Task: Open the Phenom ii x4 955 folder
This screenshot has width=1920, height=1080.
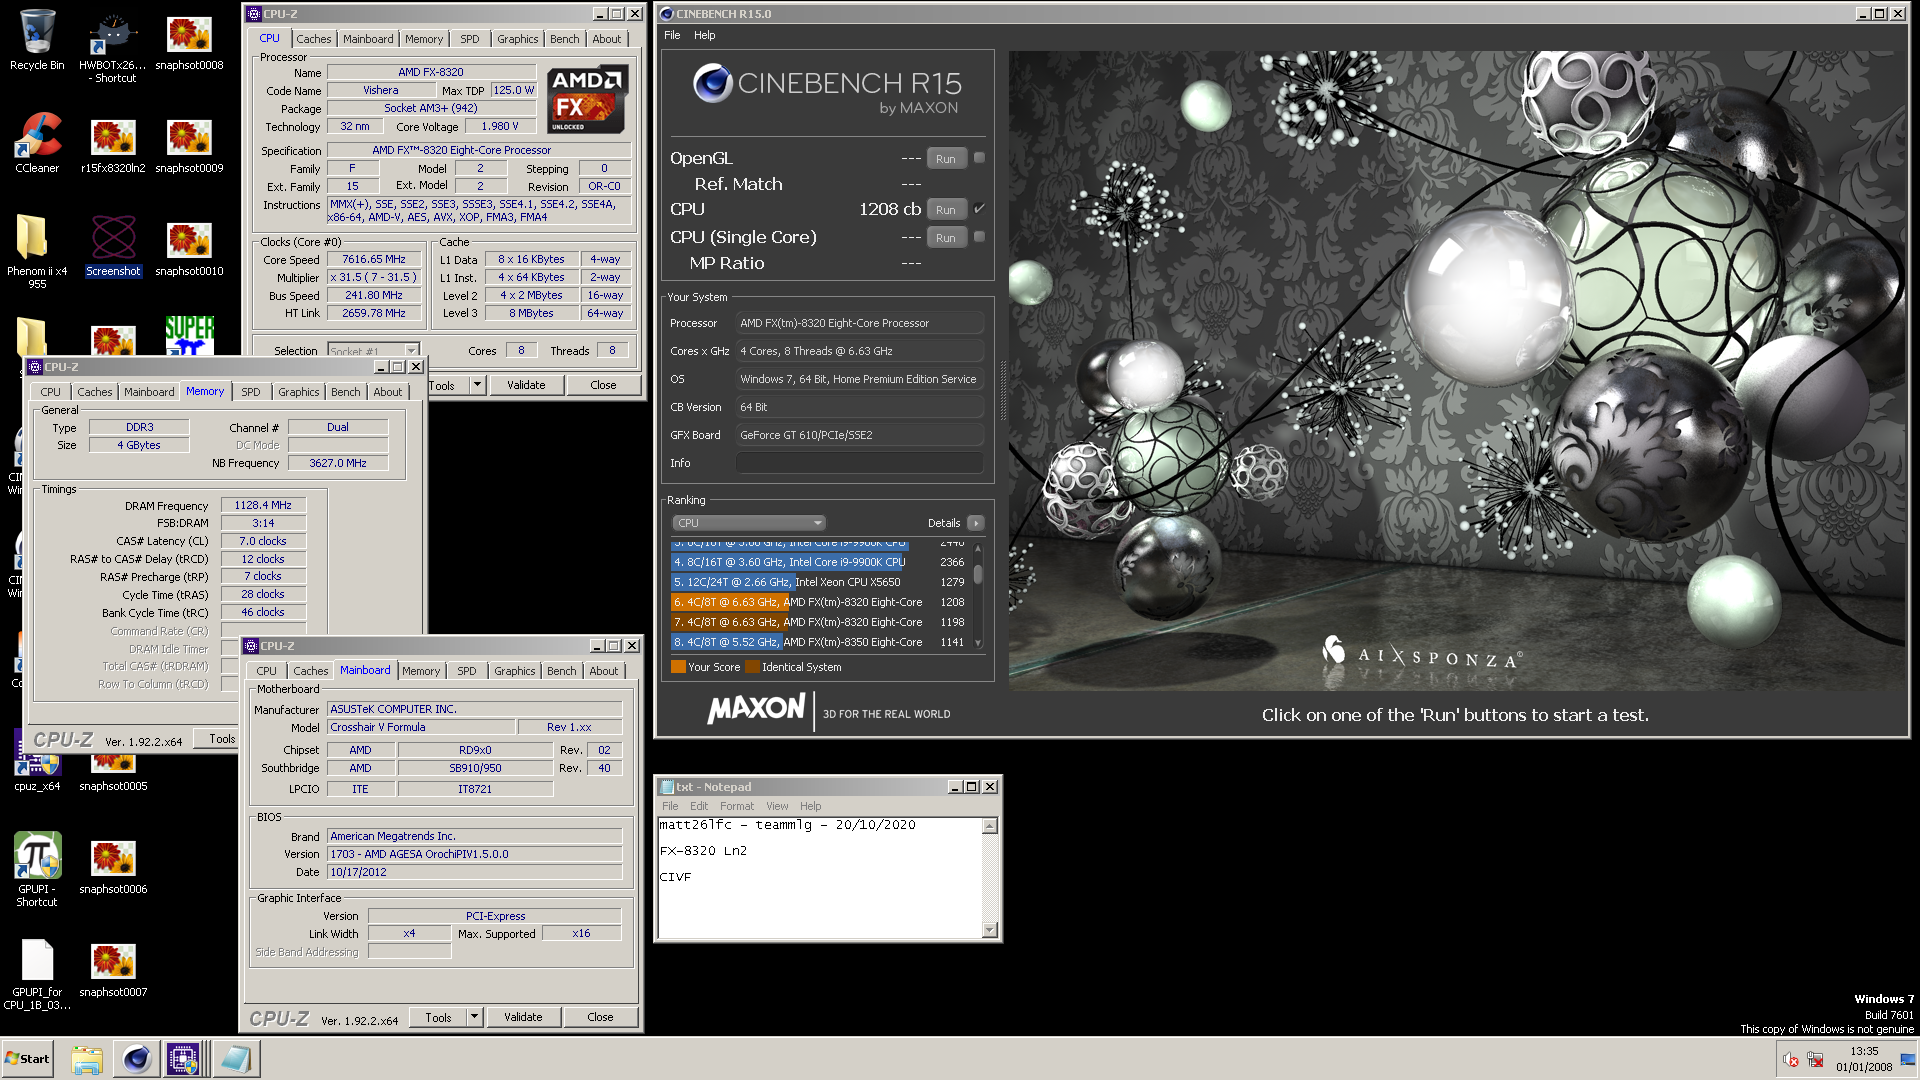Action: point(37,252)
